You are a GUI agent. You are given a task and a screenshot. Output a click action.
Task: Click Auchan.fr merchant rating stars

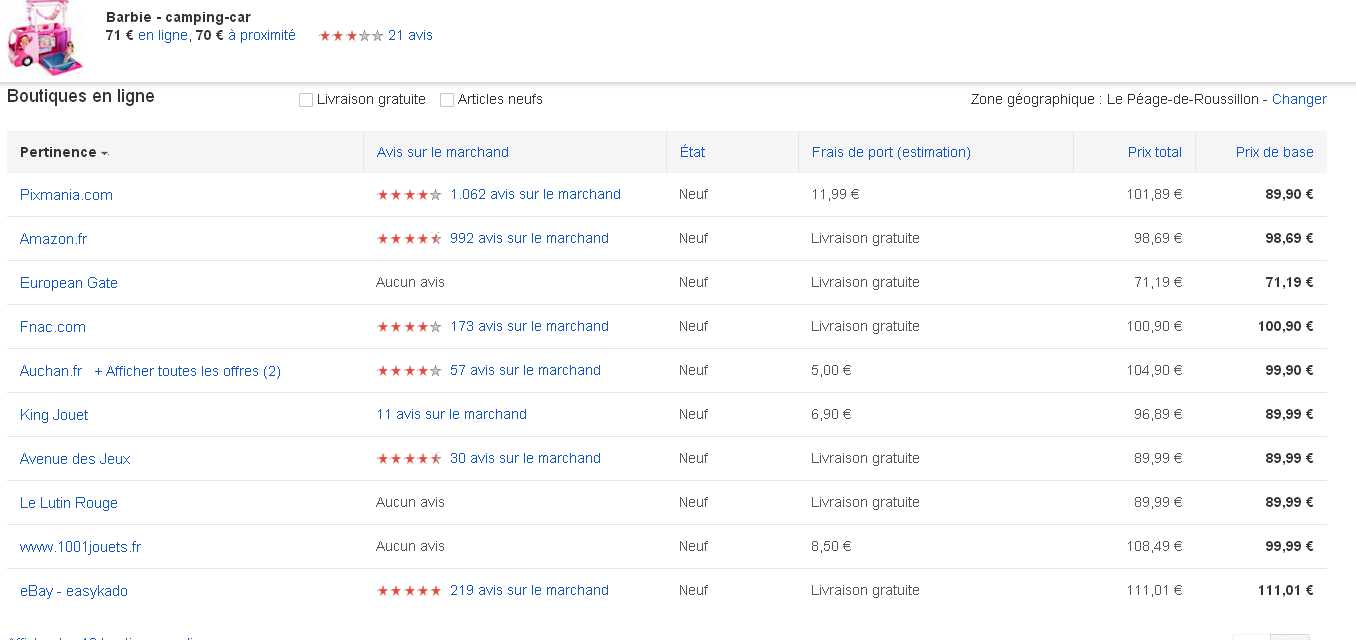pyautogui.click(x=409, y=371)
